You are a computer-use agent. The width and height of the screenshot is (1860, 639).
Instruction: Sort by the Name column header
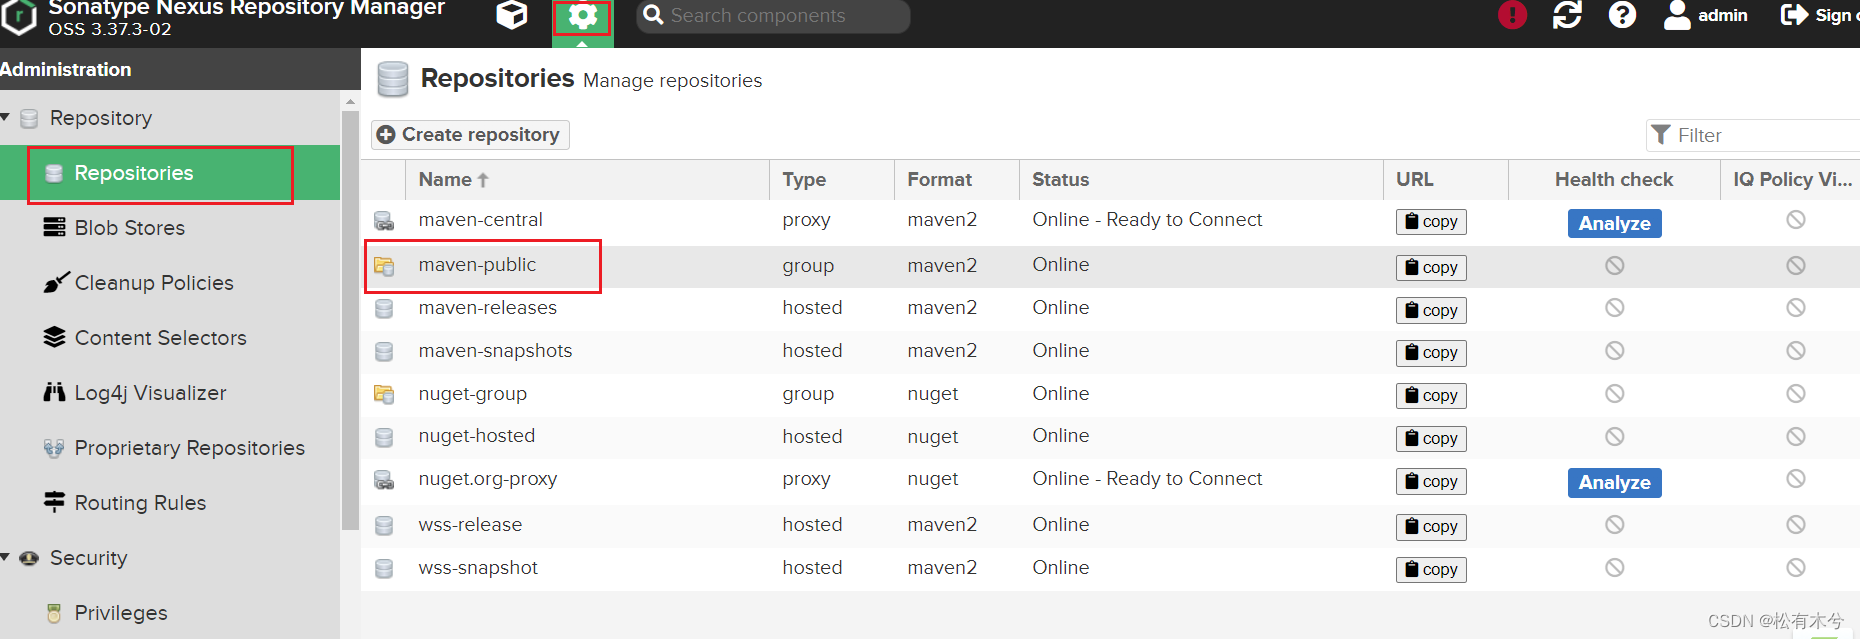[587, 180]
